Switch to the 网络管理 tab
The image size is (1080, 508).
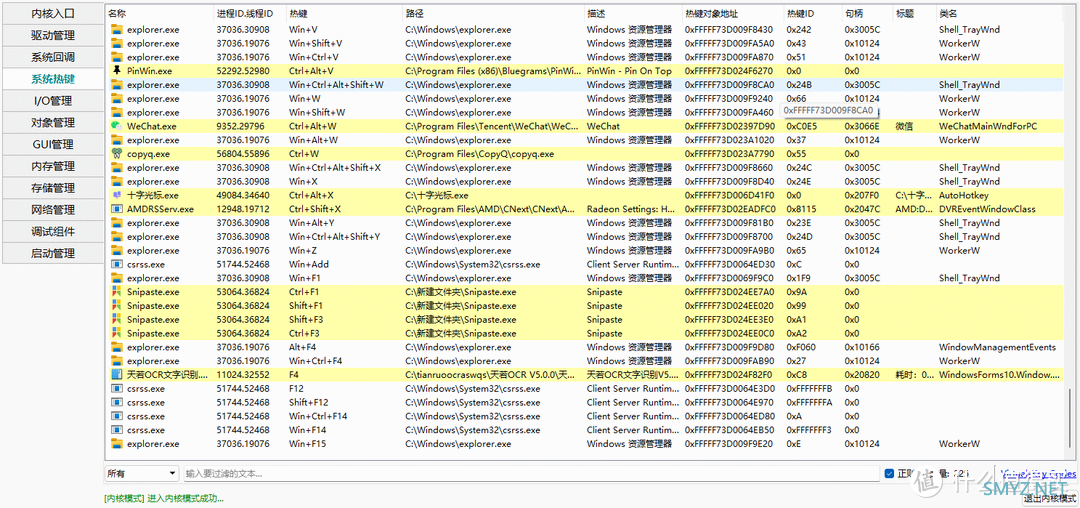click(53, 210)
